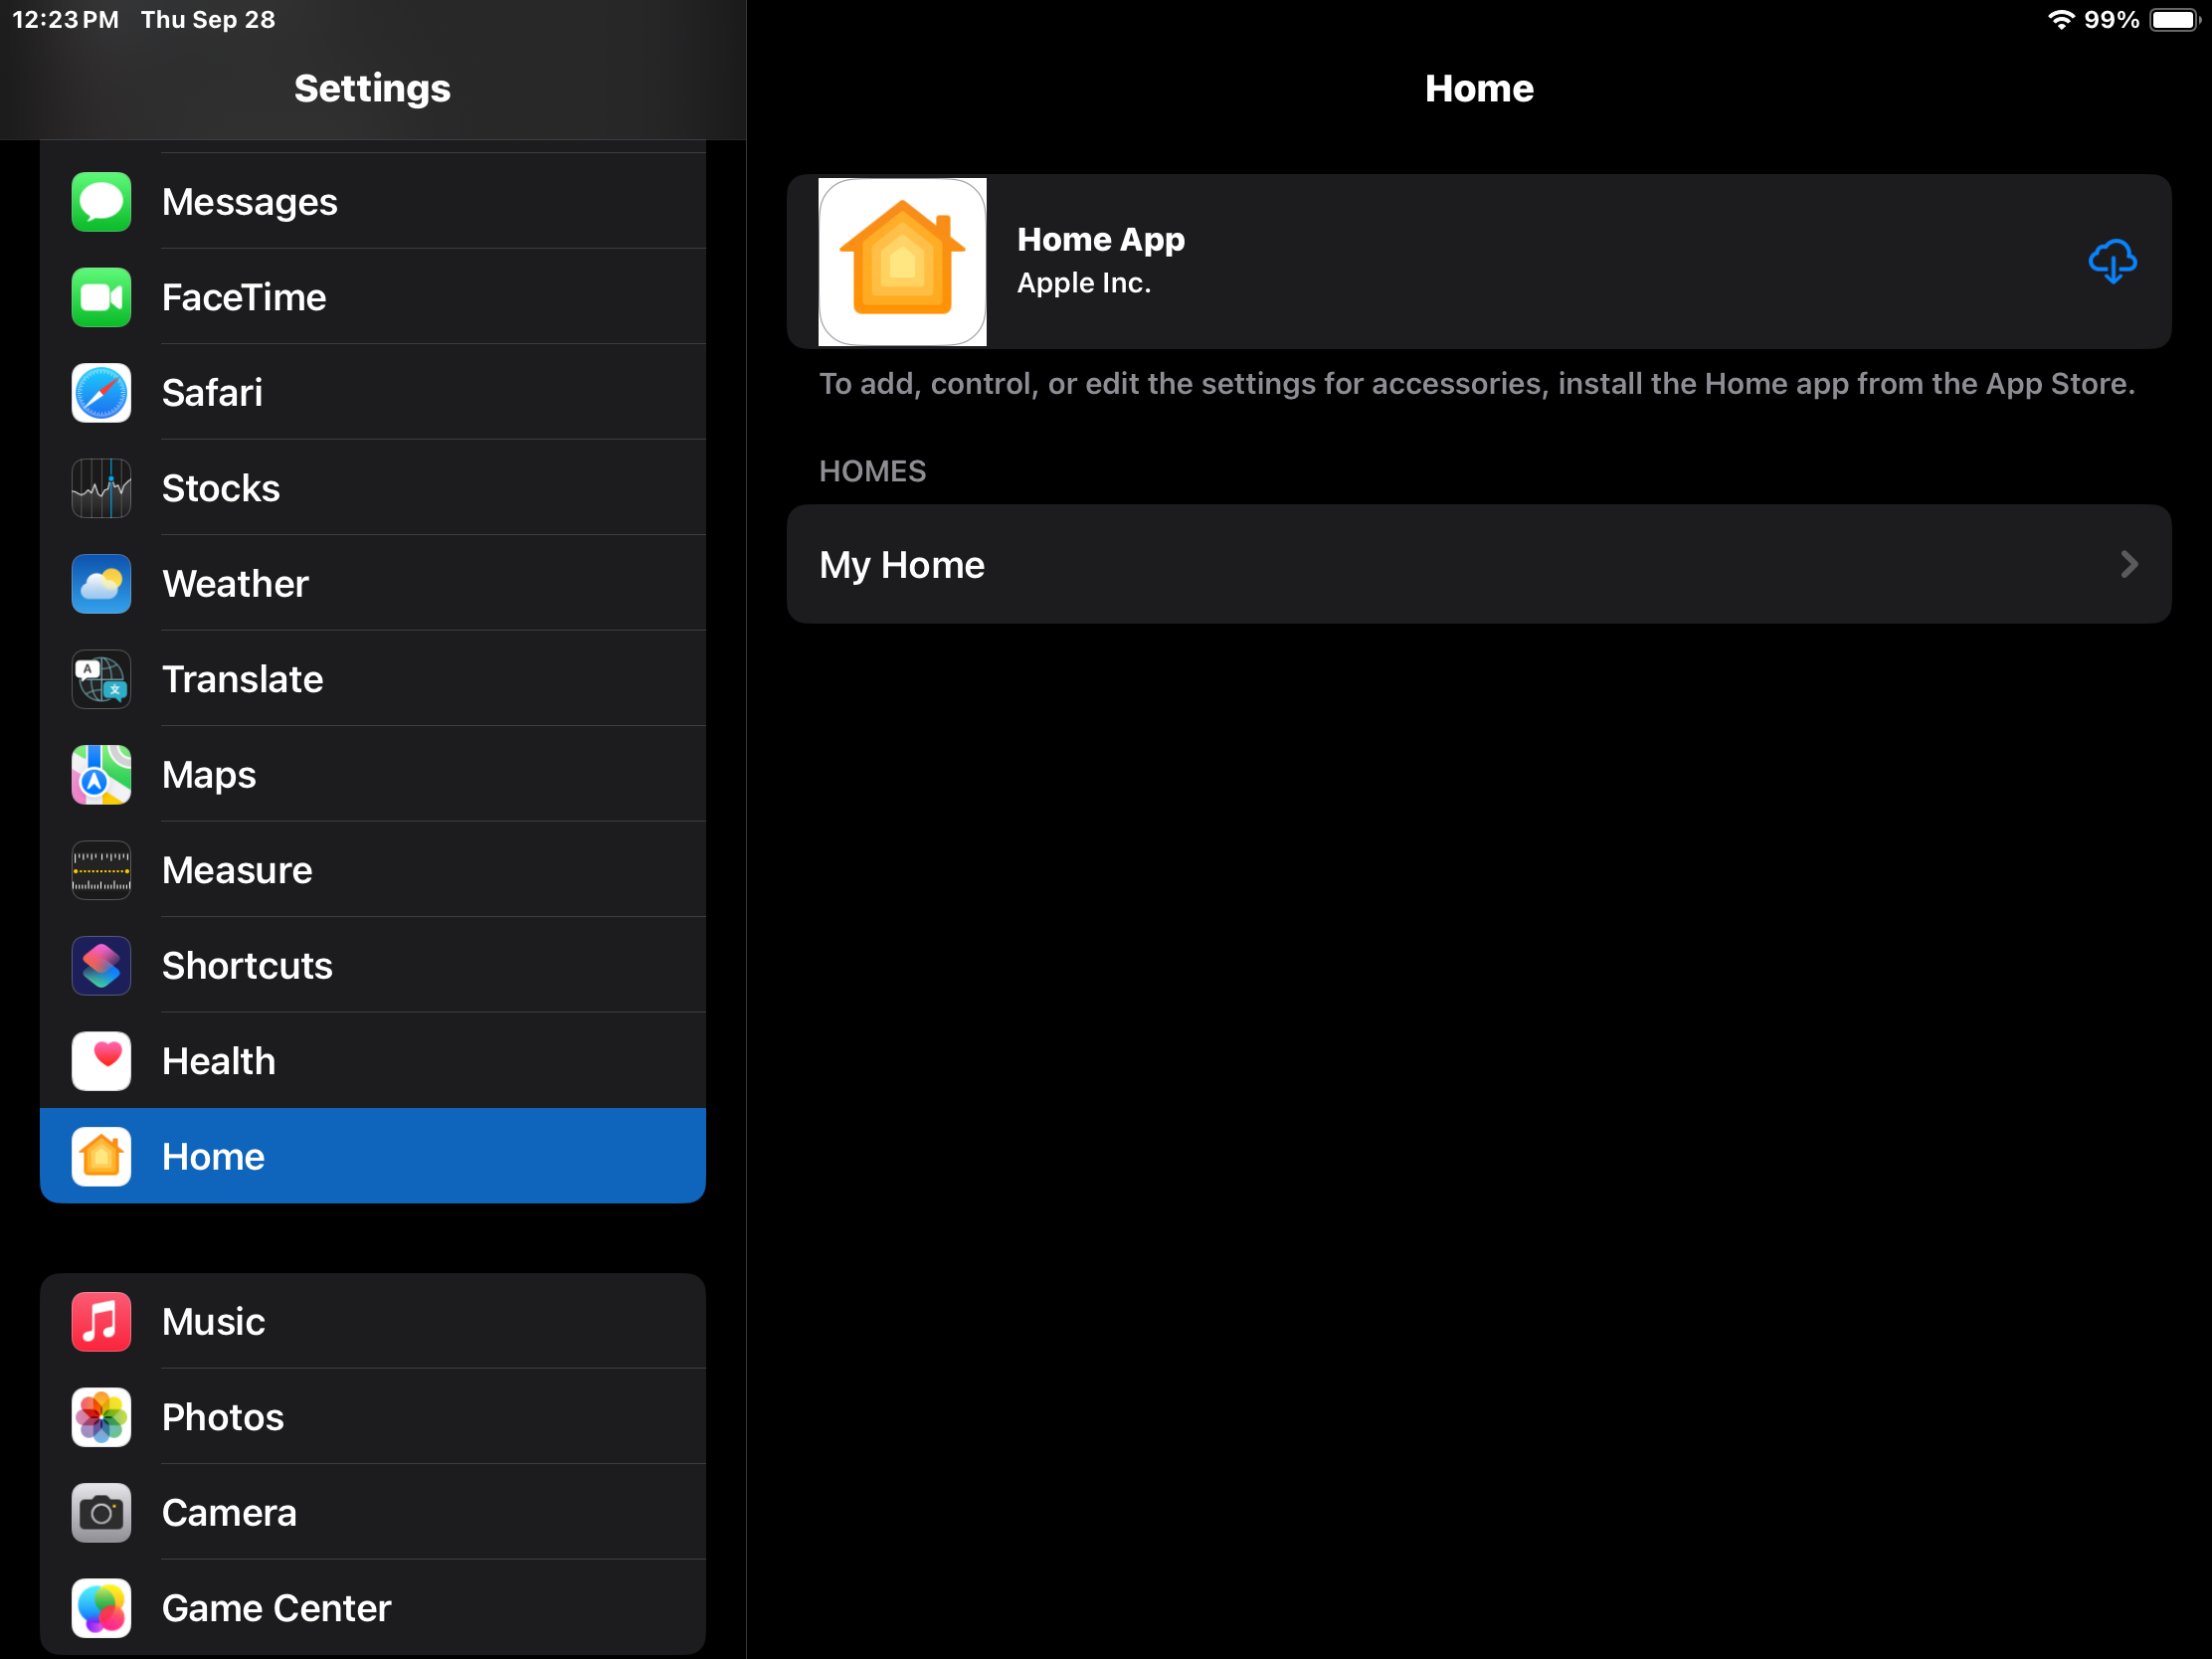This screenshot has height=1659, width=2212.
Task: Select the Game Center icon
Action: (x=101, y=1608)
